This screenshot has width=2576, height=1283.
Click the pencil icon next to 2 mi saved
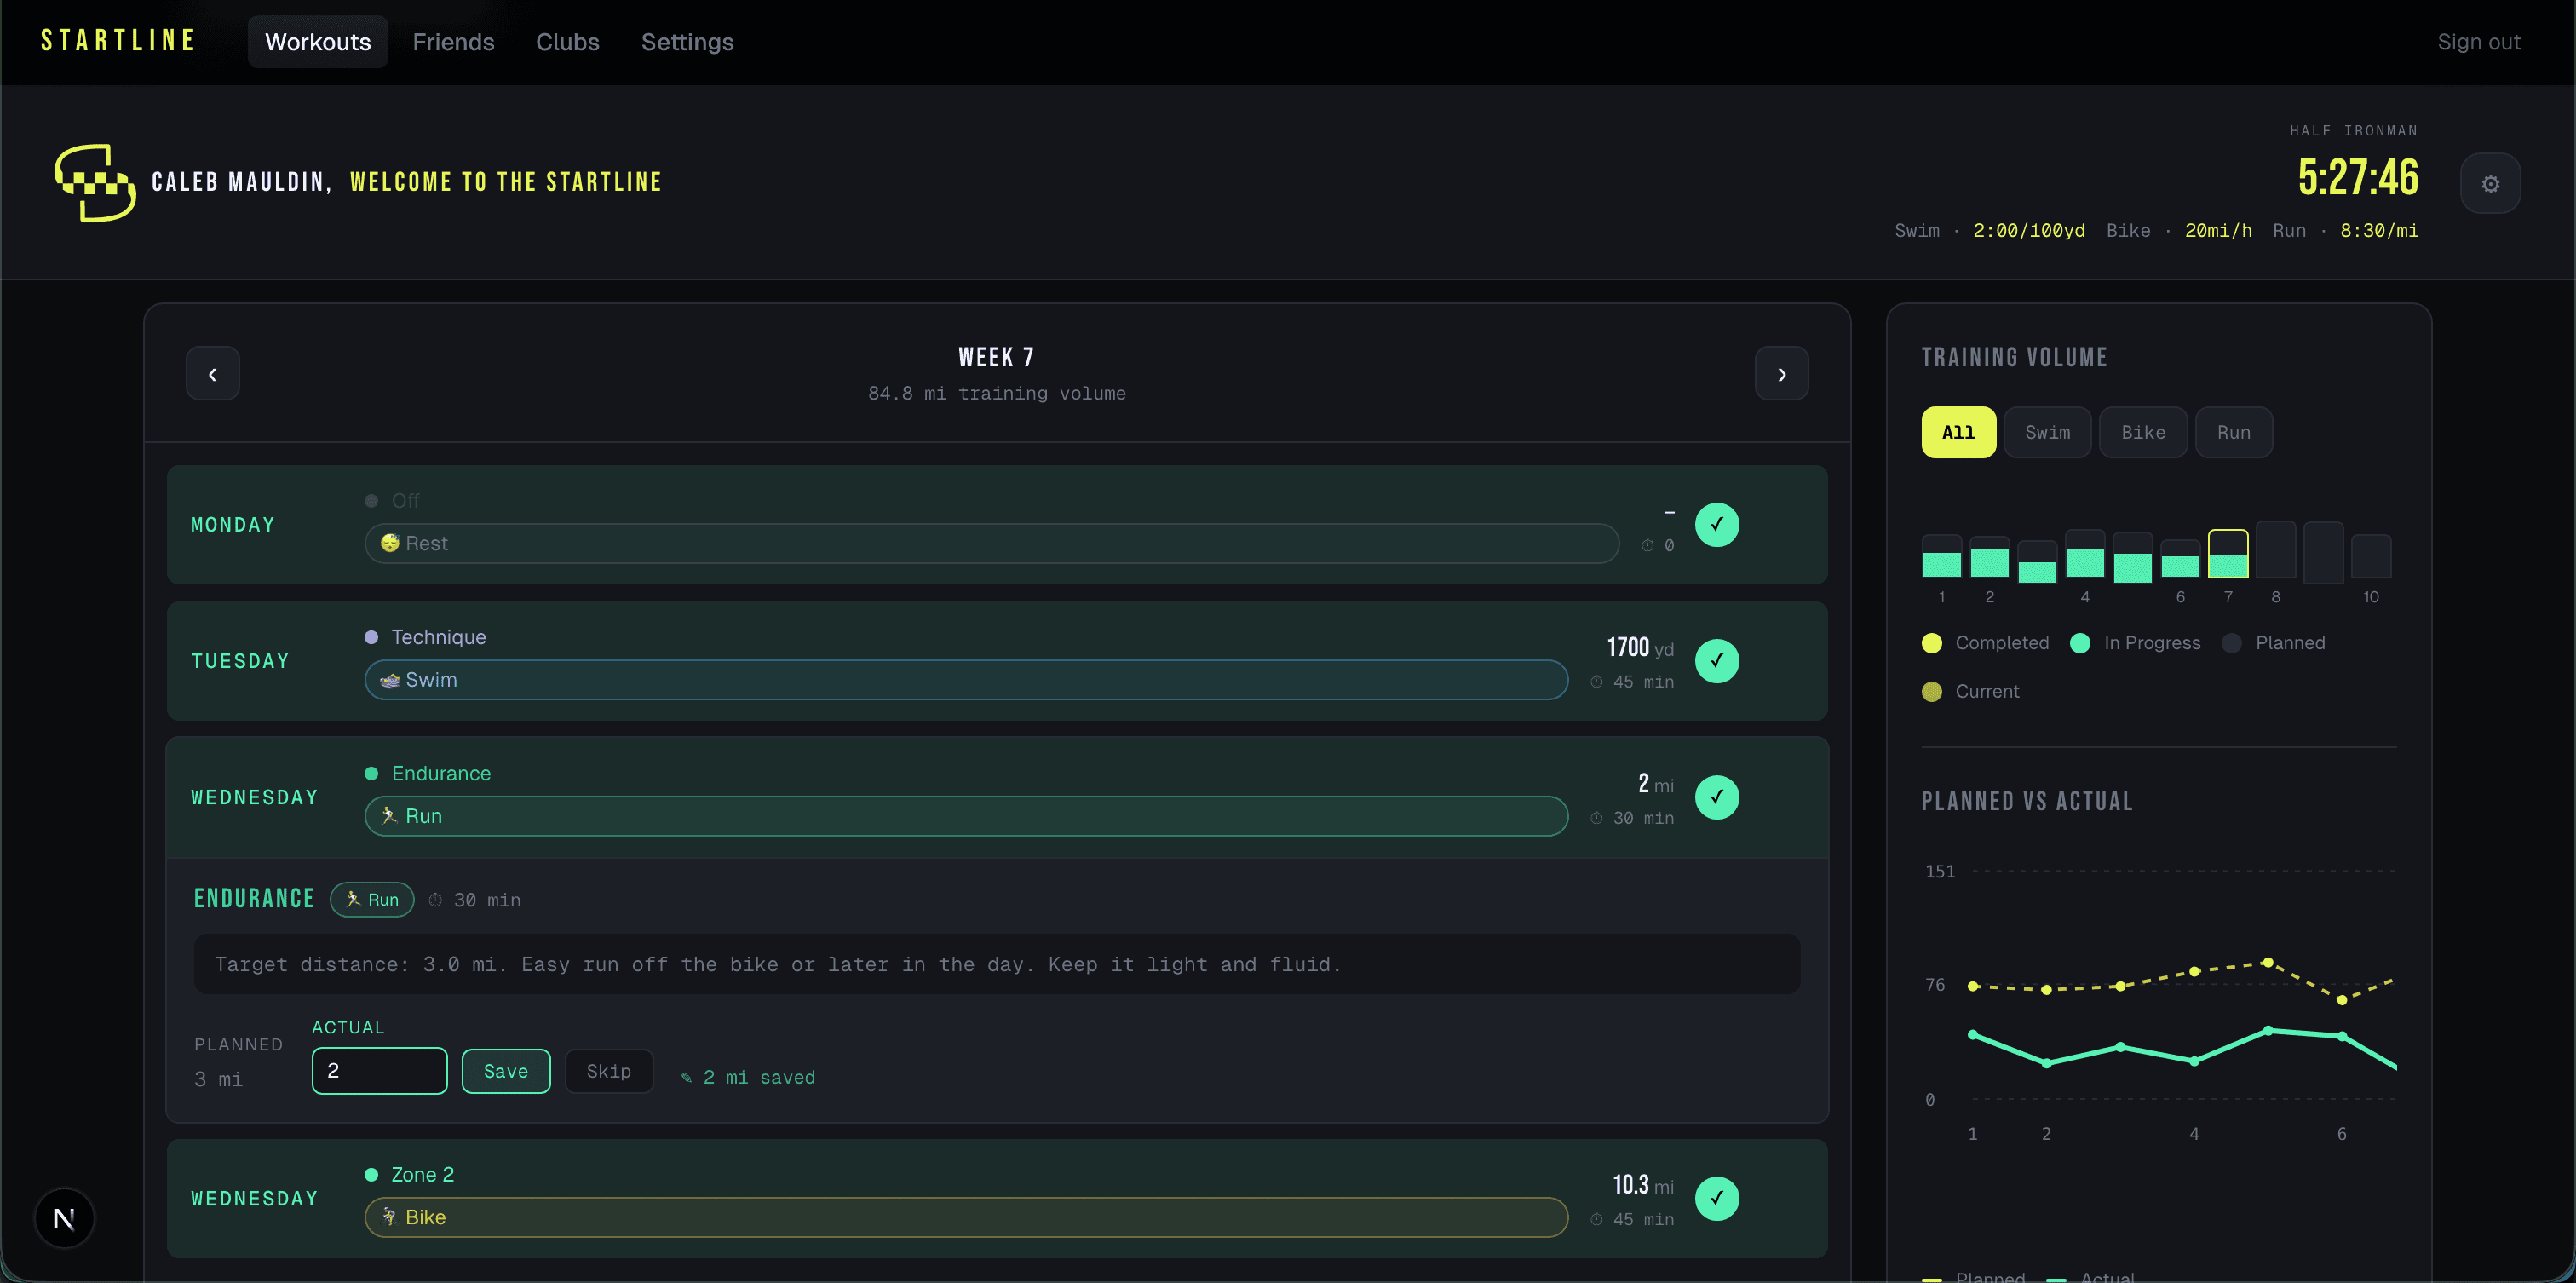coord(687,1078)
